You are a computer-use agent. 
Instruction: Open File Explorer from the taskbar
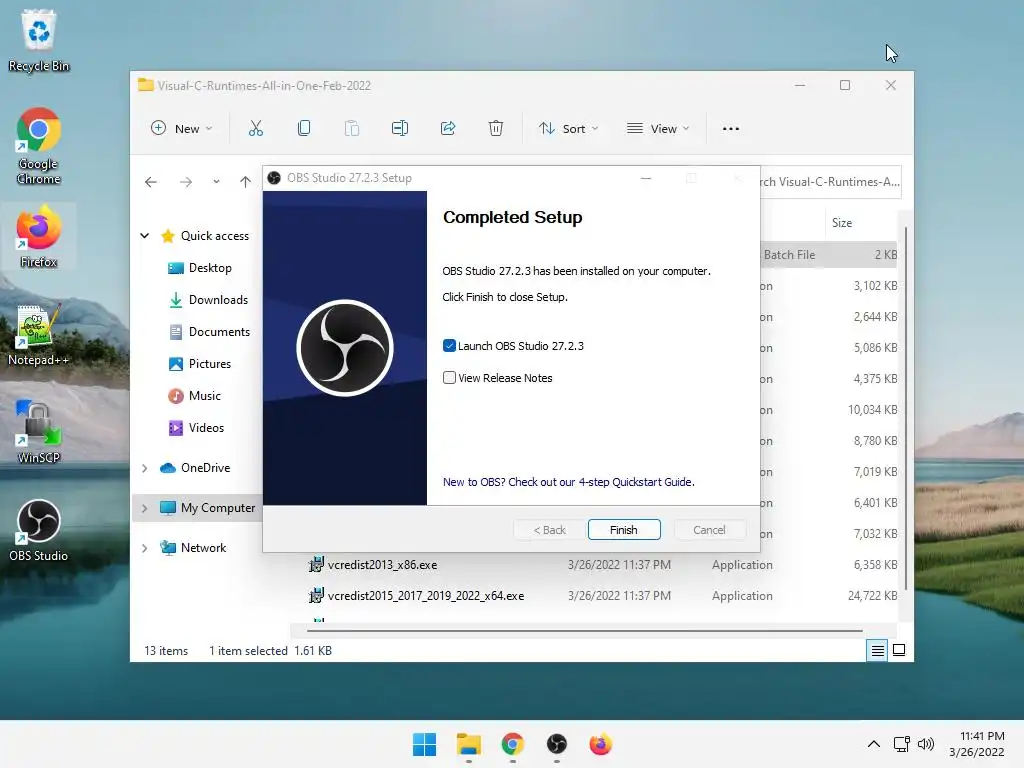[469, 744]
